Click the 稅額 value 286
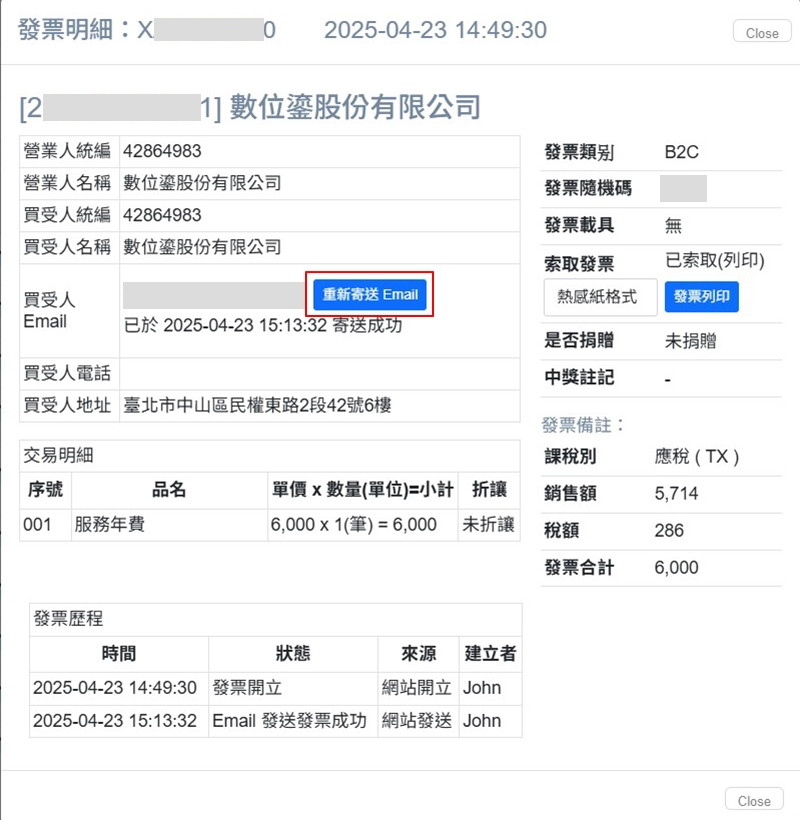The width and height of the screenshot is (800, 820). (669, 530)
